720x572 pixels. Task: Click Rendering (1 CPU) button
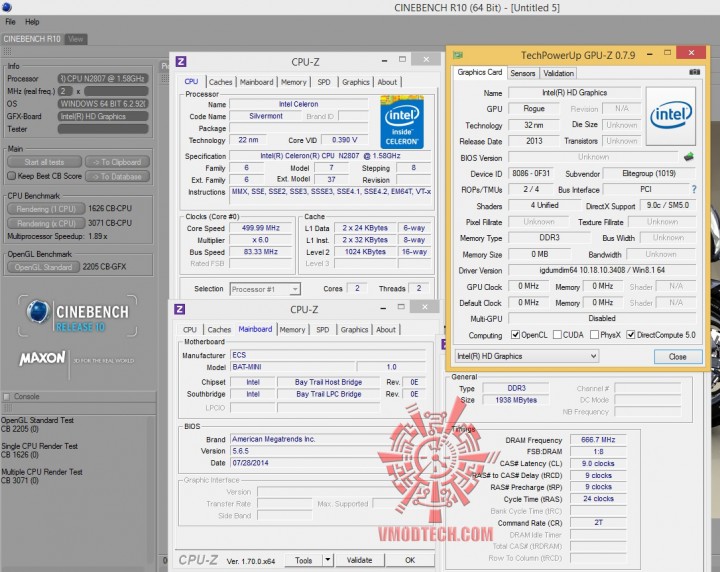pyautogui.click(x=46, y=209)
